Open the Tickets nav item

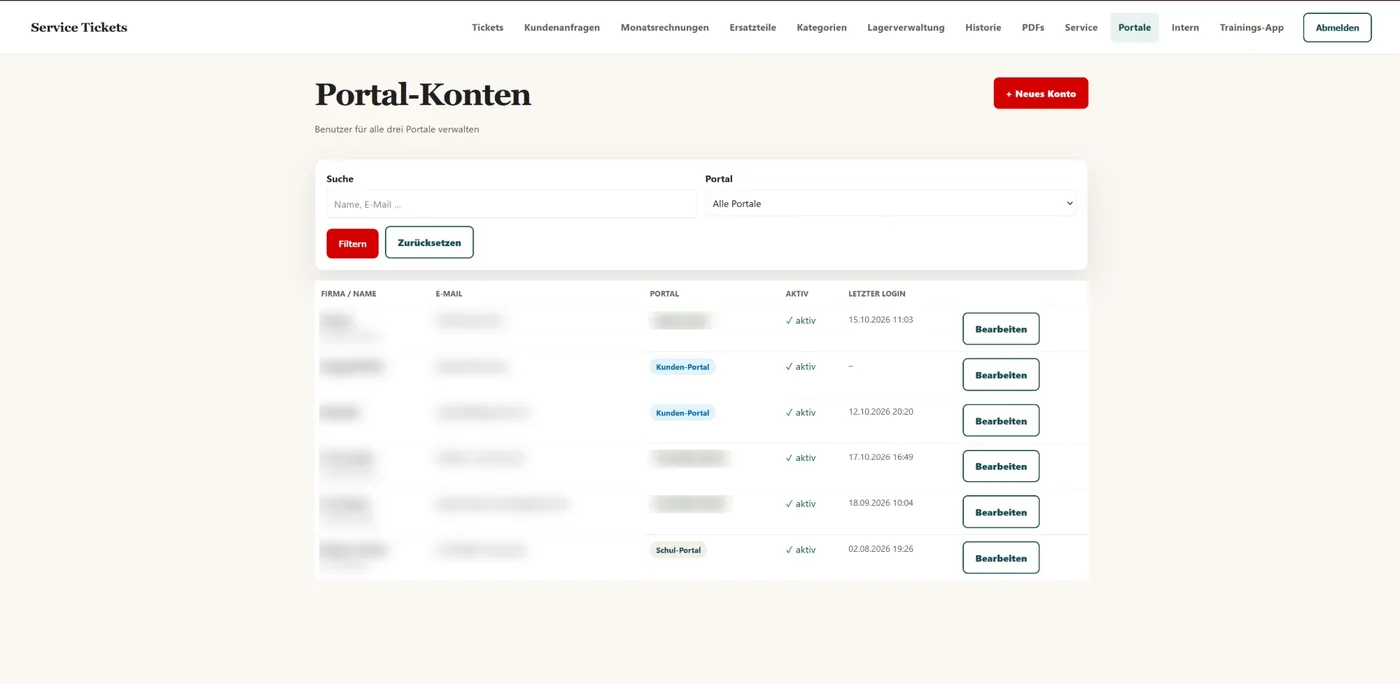487,28
